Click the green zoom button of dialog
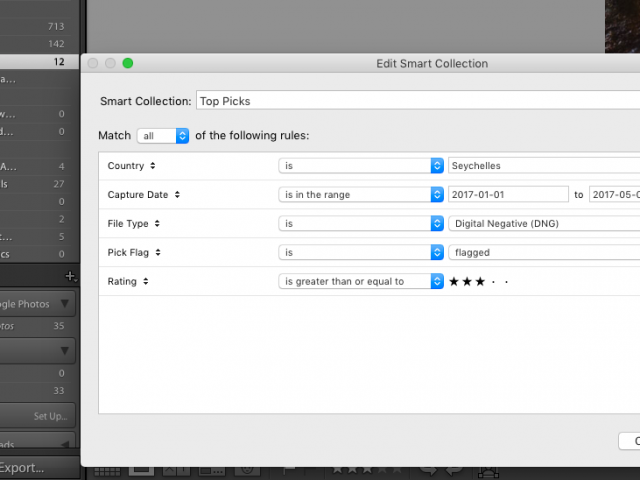Image resolution: width=640 pixels, height=480 pixels. 128,63
